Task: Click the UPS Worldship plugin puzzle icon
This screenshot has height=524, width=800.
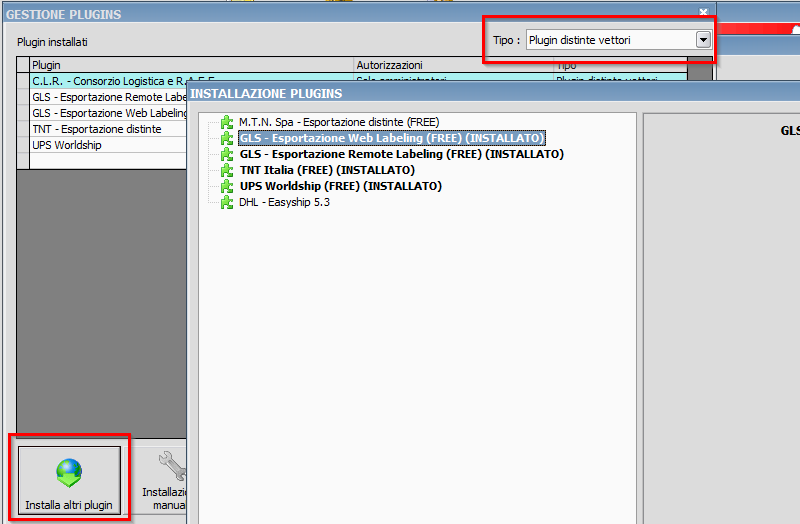Action: pyautogui.click(x=227, y=186)
